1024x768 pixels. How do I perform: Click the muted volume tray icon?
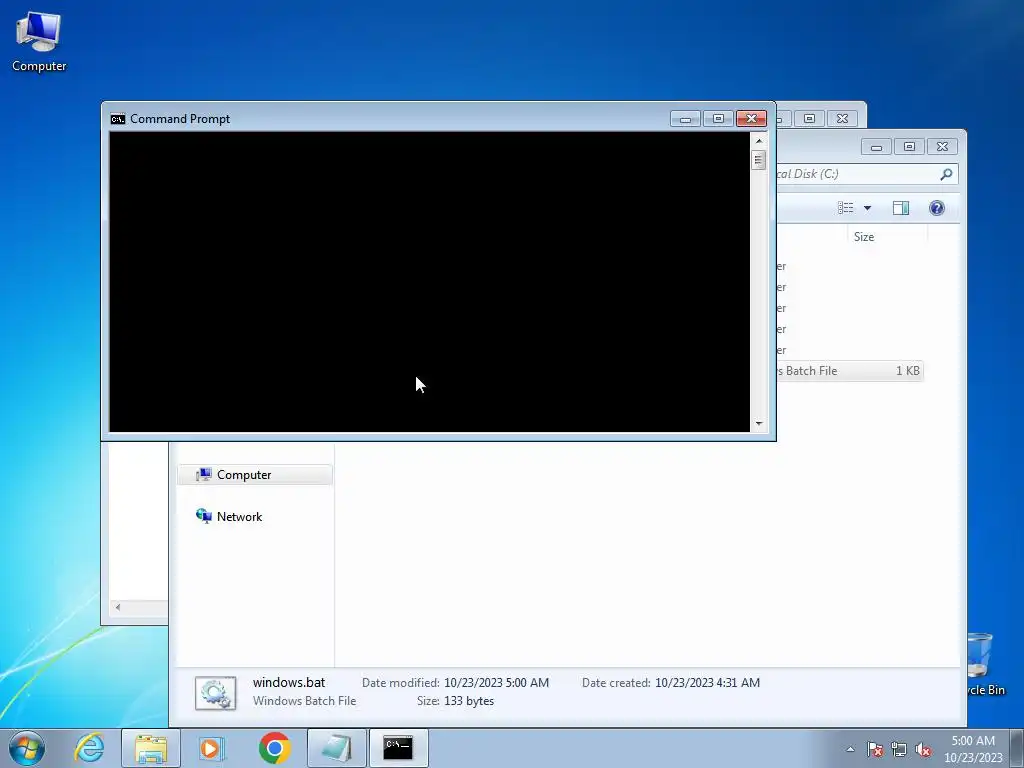tap(923, 749)
